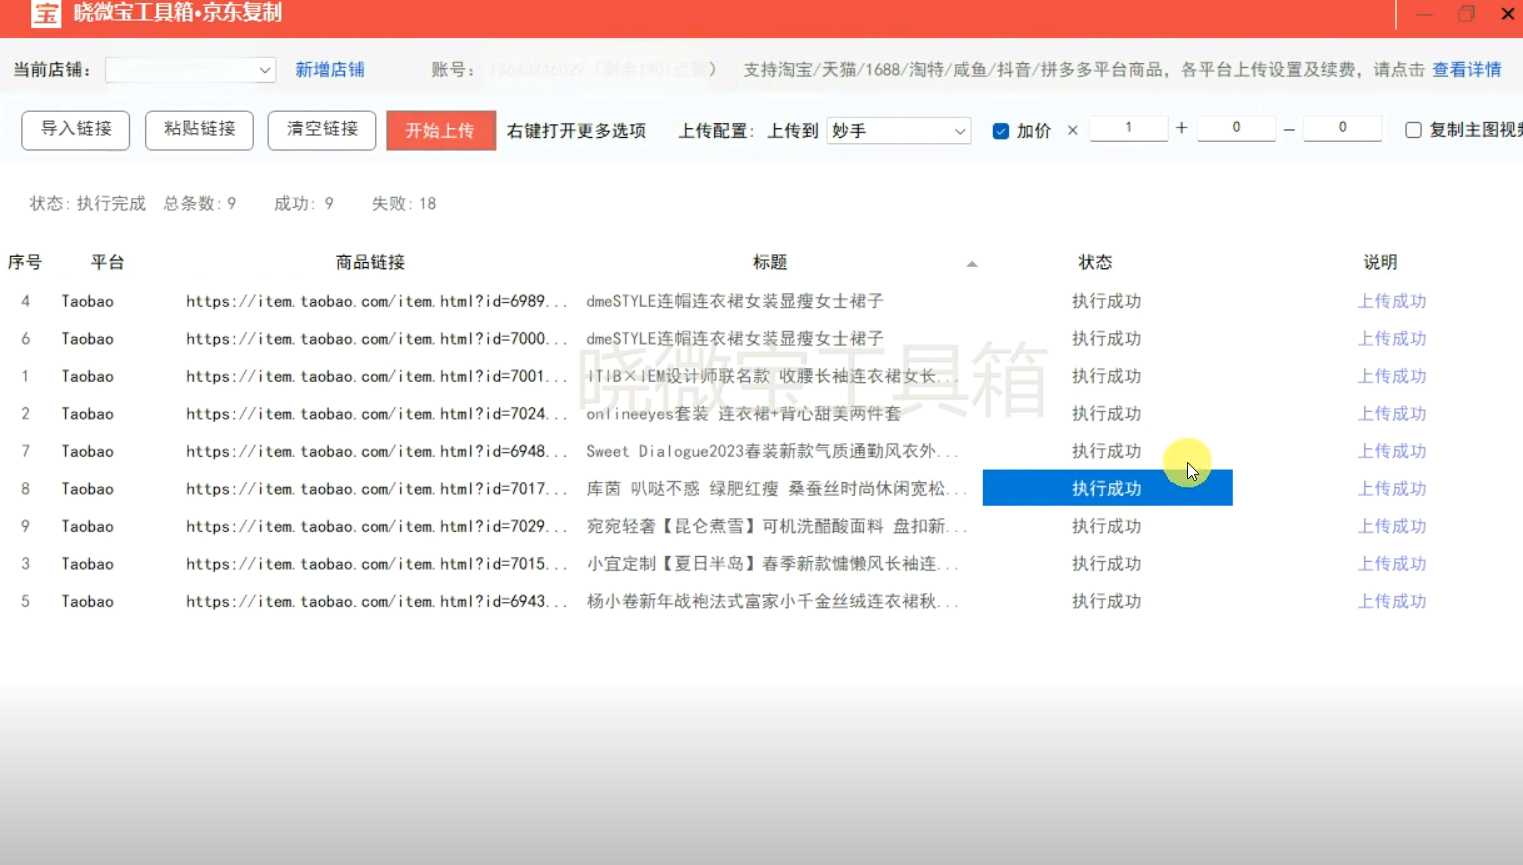Select link cell with id=7001

377,376
